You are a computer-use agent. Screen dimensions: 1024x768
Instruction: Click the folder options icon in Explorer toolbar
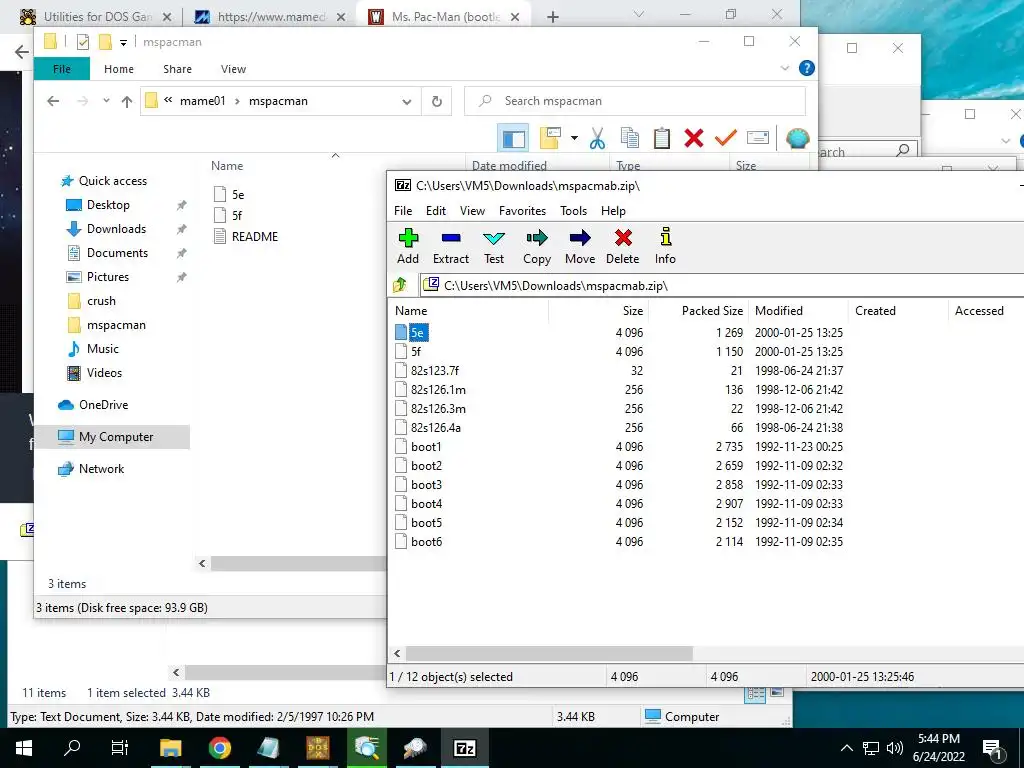pyautogui.click(x=551, y=138)
